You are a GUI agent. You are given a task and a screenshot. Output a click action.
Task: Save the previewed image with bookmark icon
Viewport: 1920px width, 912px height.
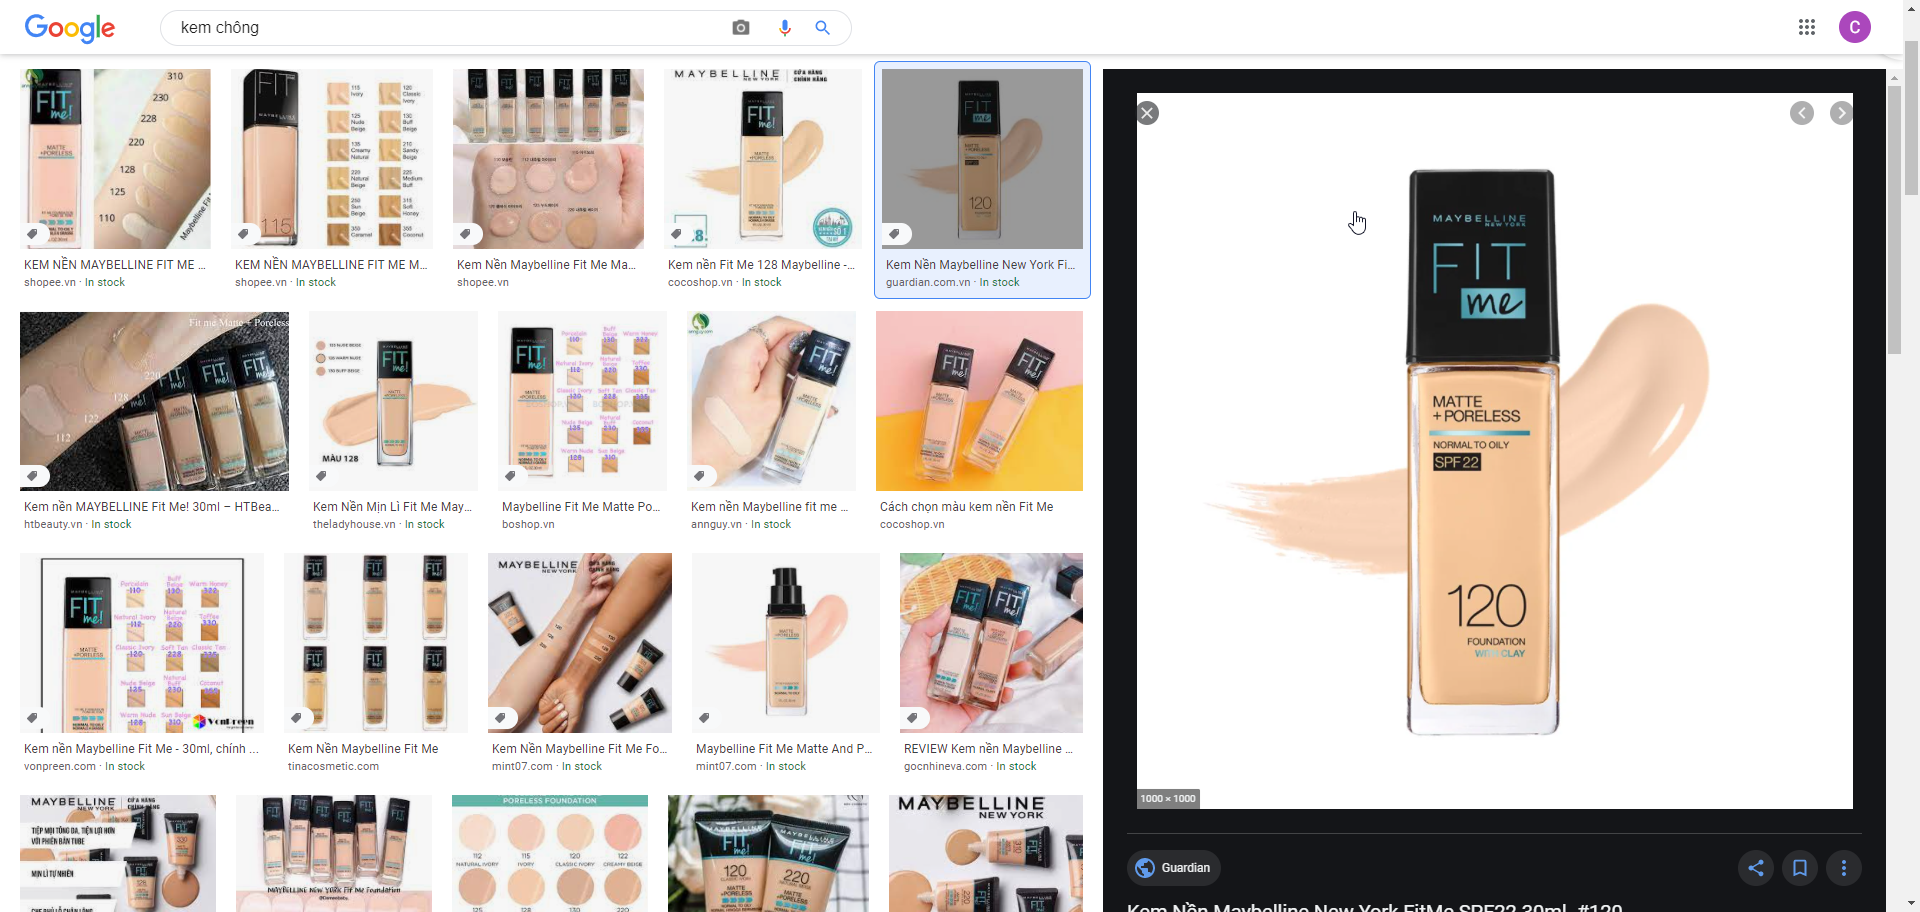pyautogui.click(x=1800, y=868)
